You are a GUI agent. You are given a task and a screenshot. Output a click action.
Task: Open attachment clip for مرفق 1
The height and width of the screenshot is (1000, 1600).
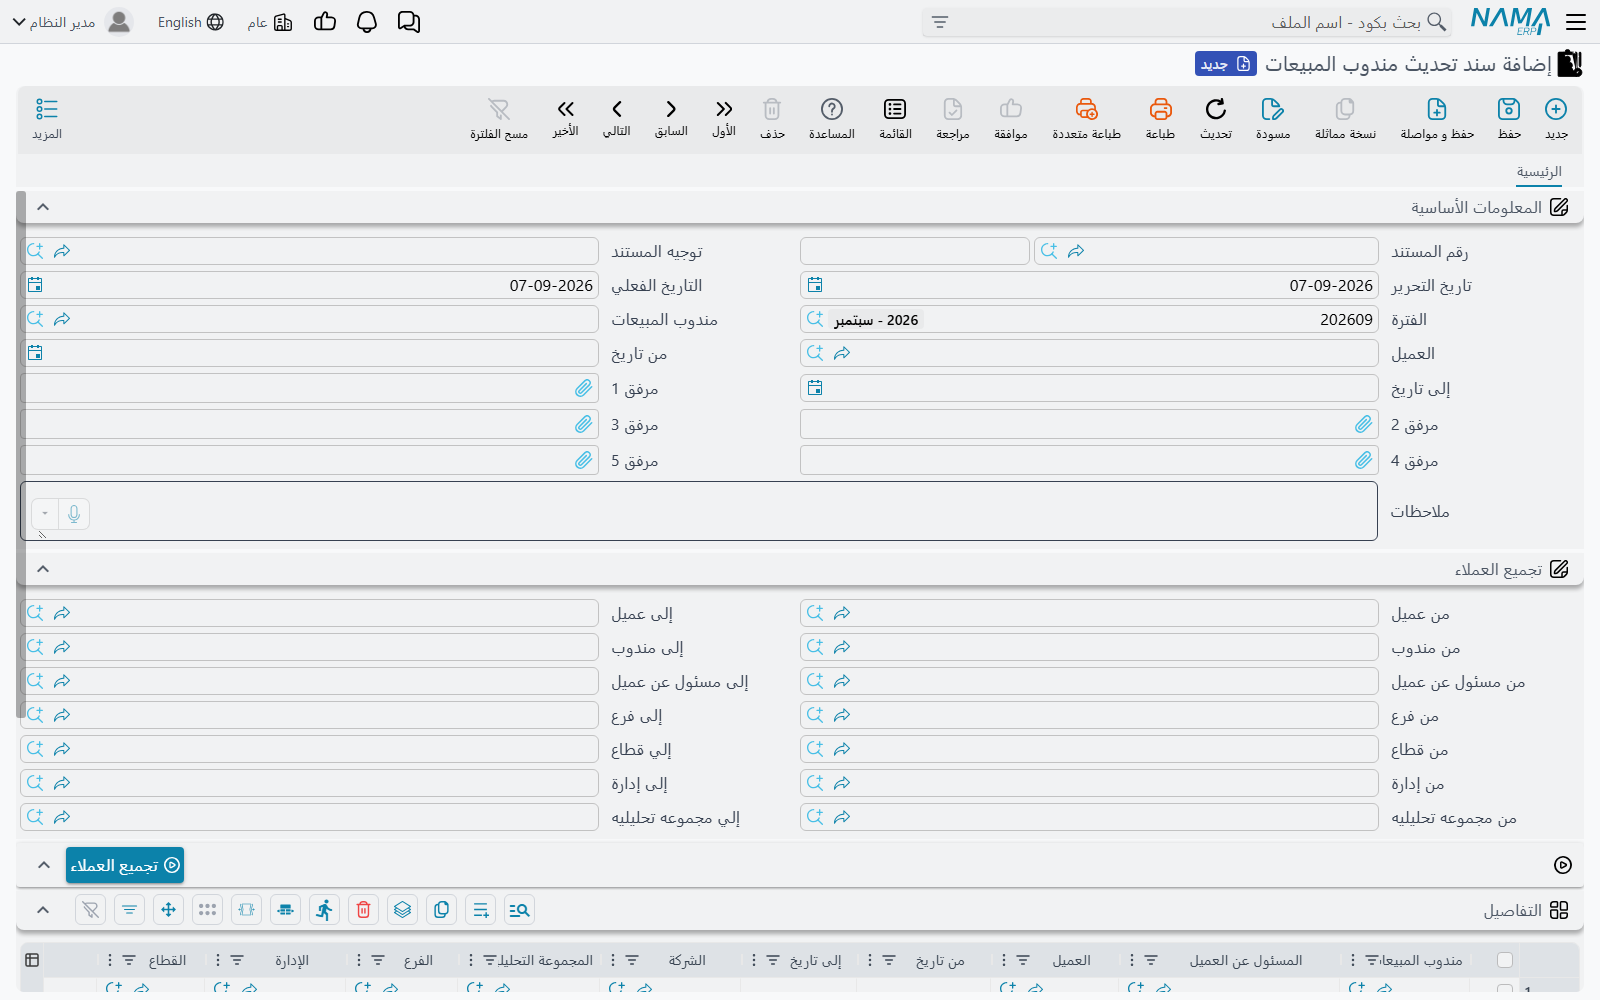[584, 389]
